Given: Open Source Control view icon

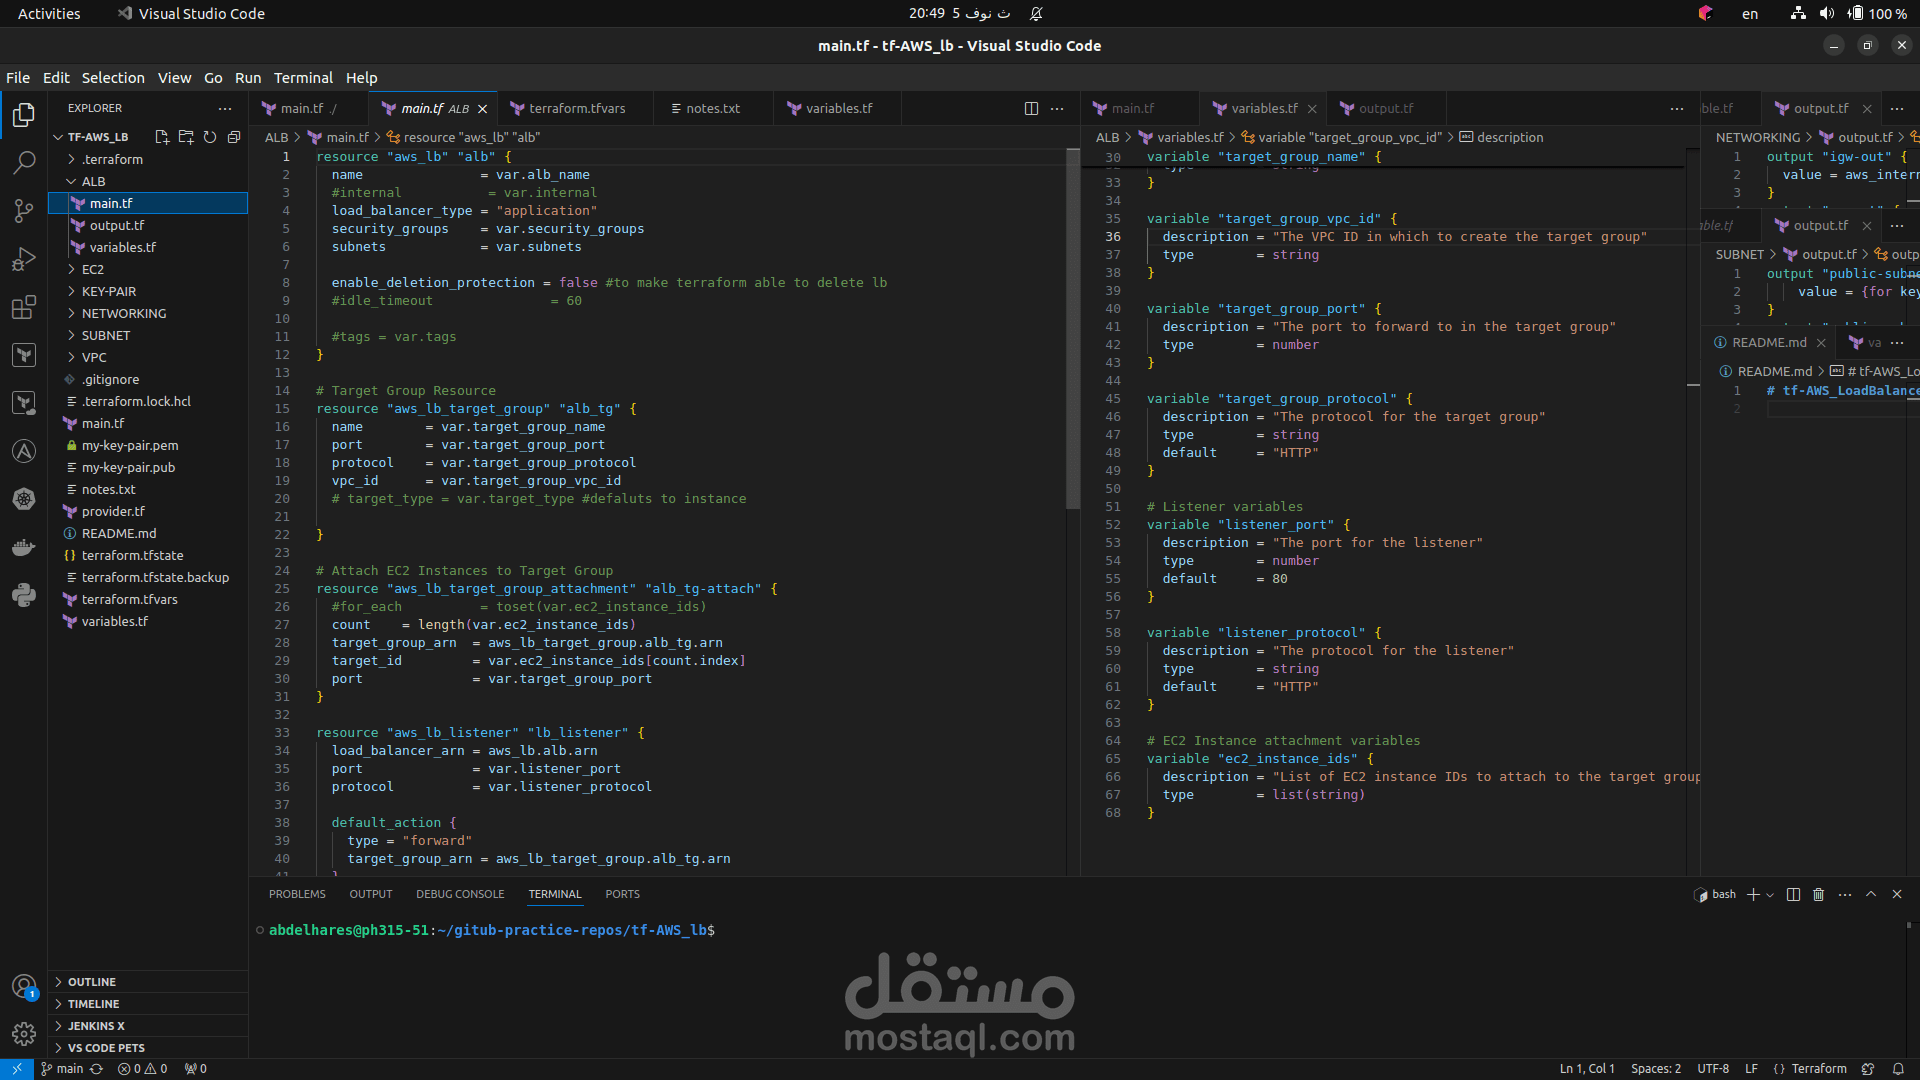Looking at the screenshot, I should pyautogui.click(x=24, y=210).
